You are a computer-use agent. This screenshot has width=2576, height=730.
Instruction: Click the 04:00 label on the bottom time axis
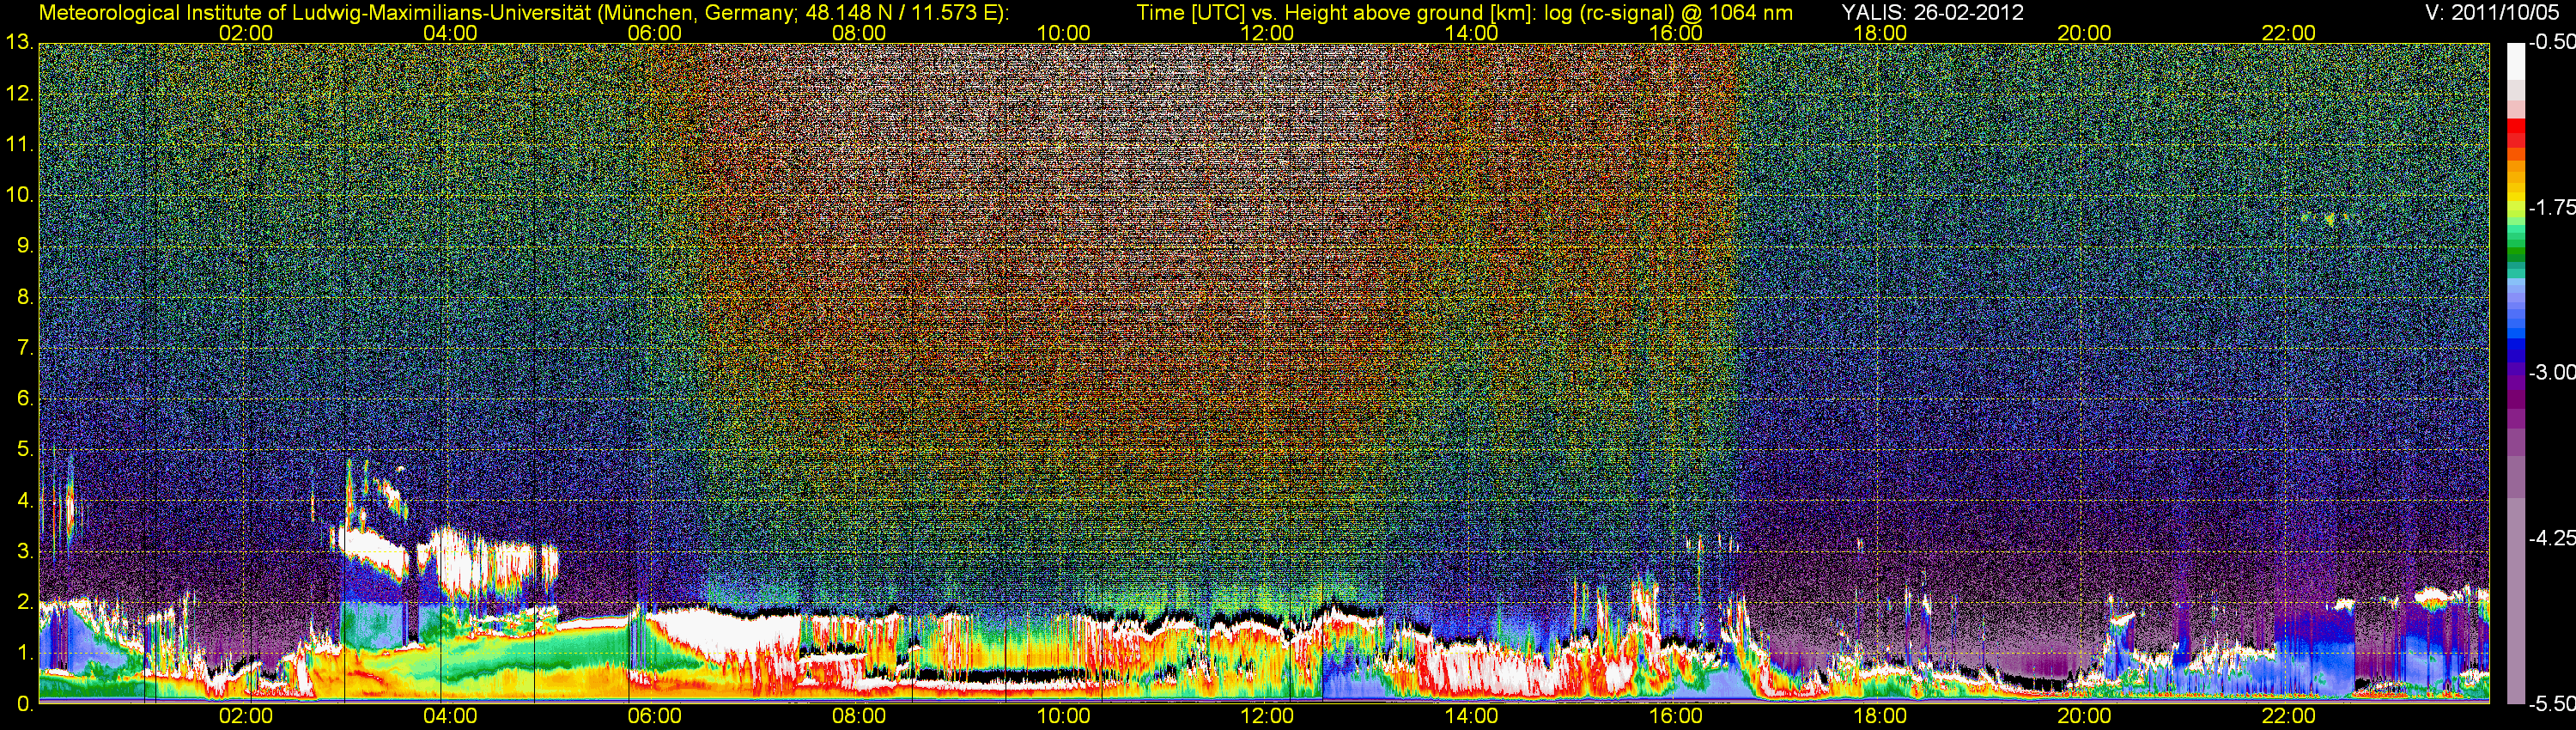(450, 716)
